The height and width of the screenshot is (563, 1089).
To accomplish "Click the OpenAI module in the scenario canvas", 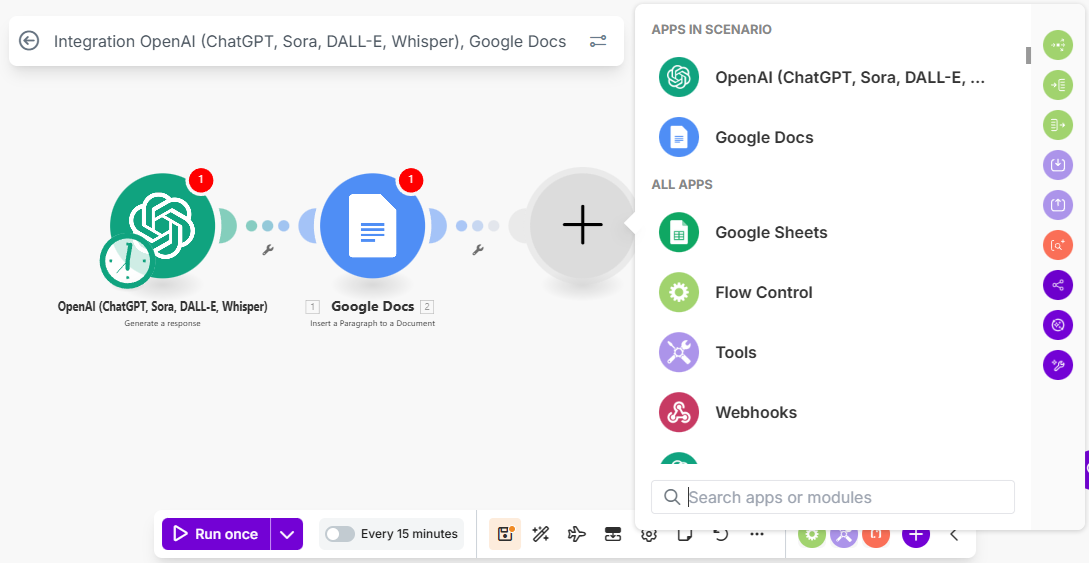I will (x=163, y=223).
